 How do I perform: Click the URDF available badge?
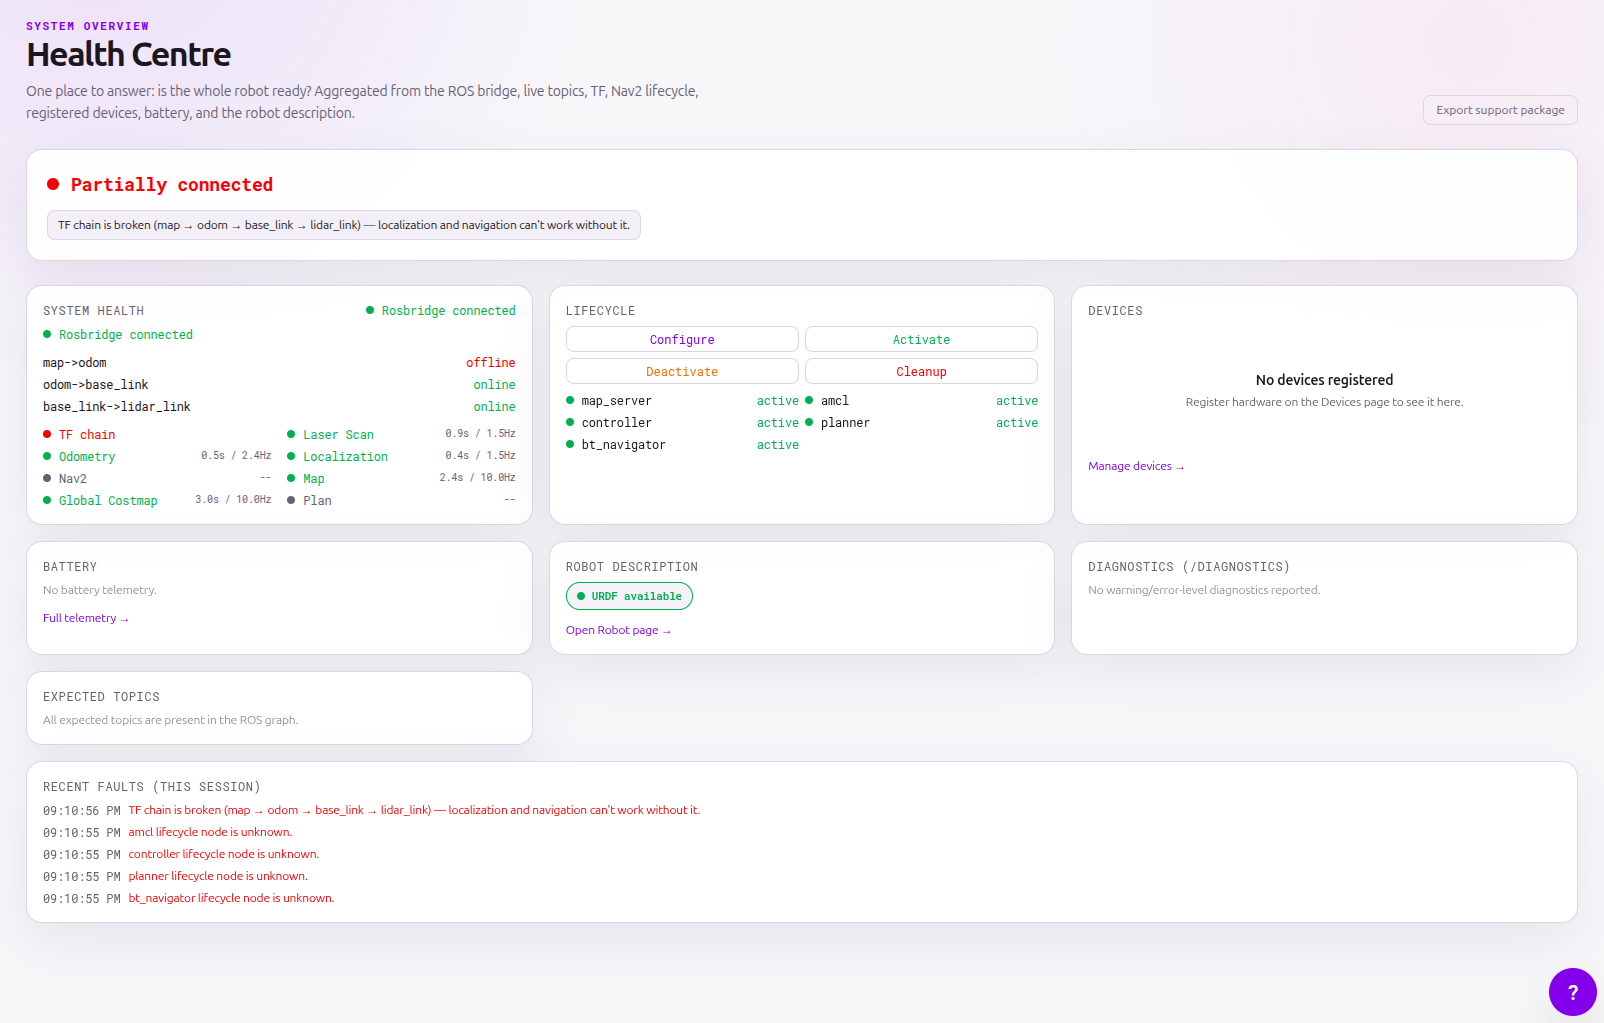[629, 596]
